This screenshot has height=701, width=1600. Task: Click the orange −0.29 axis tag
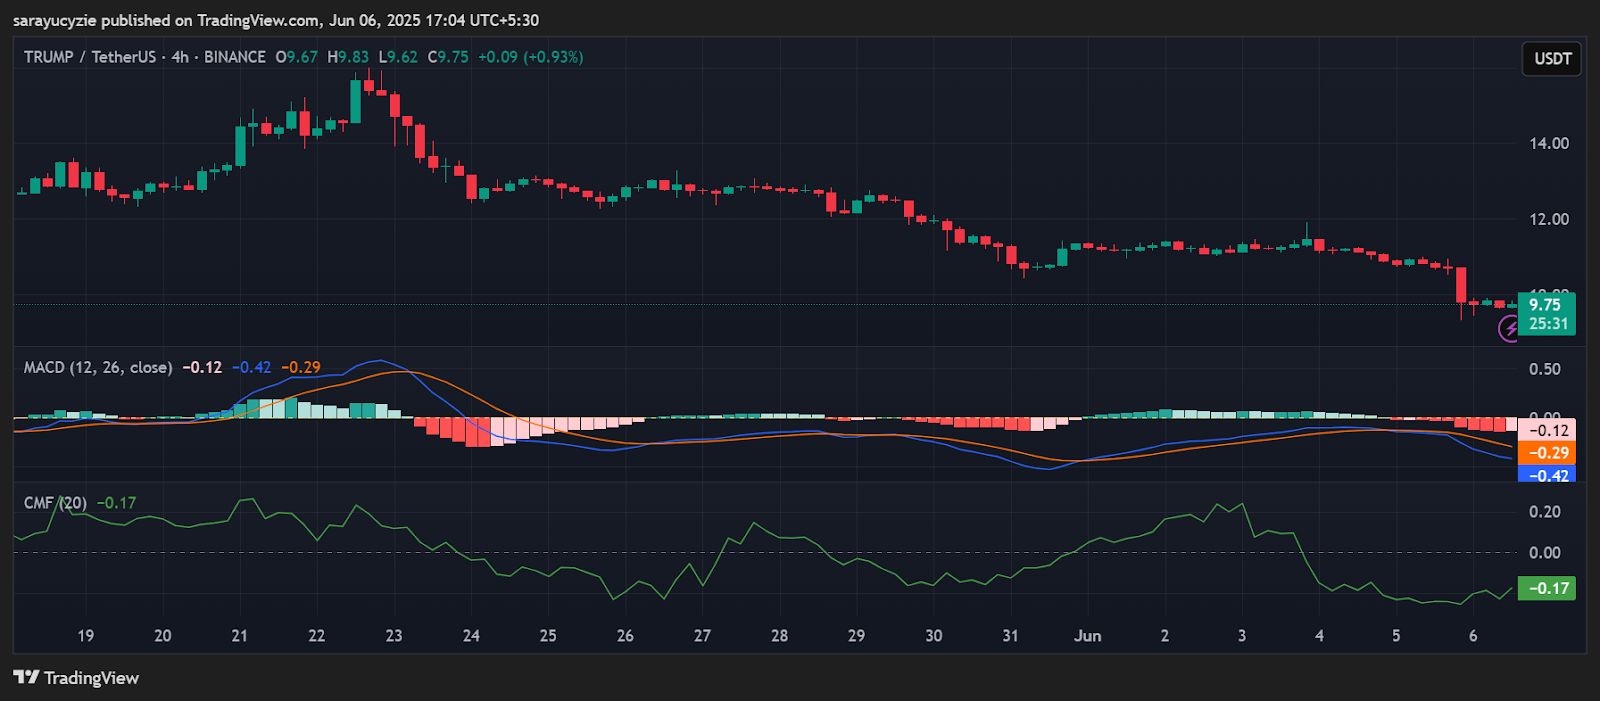[1547, 453]
